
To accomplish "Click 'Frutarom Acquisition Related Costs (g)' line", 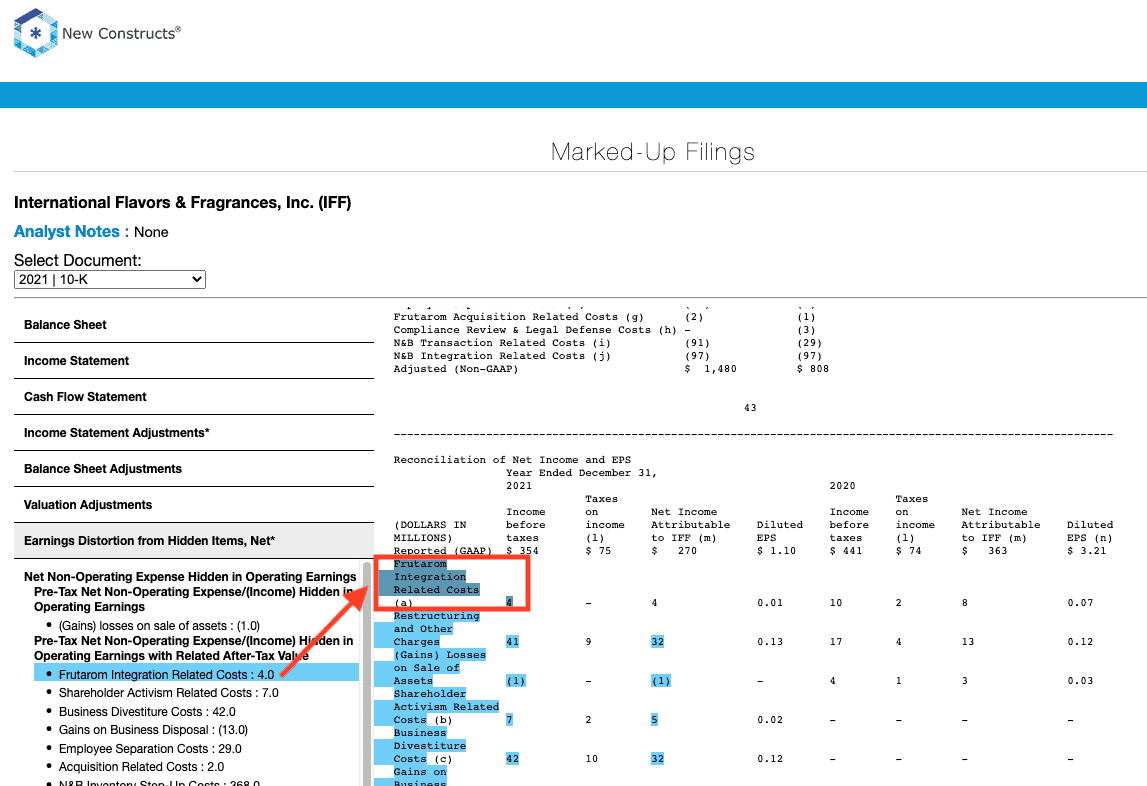I will point(519,317).
